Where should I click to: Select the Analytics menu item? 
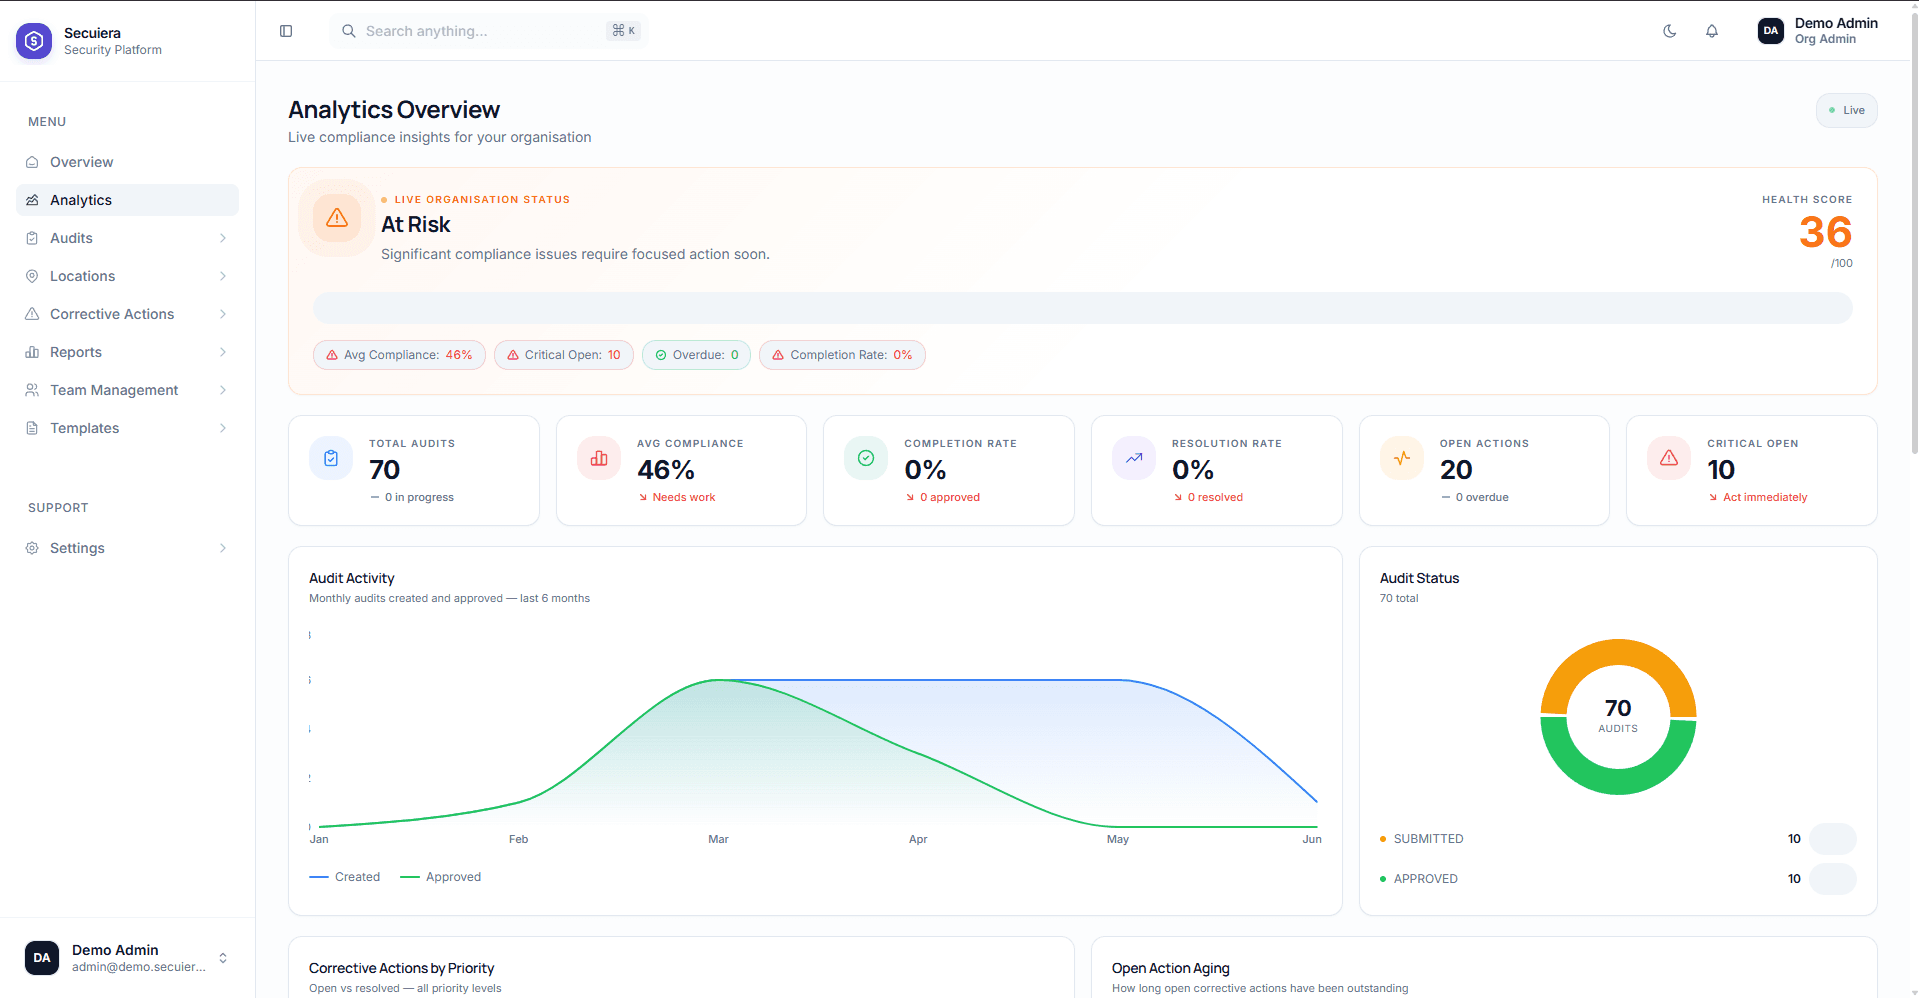point(127,200)
